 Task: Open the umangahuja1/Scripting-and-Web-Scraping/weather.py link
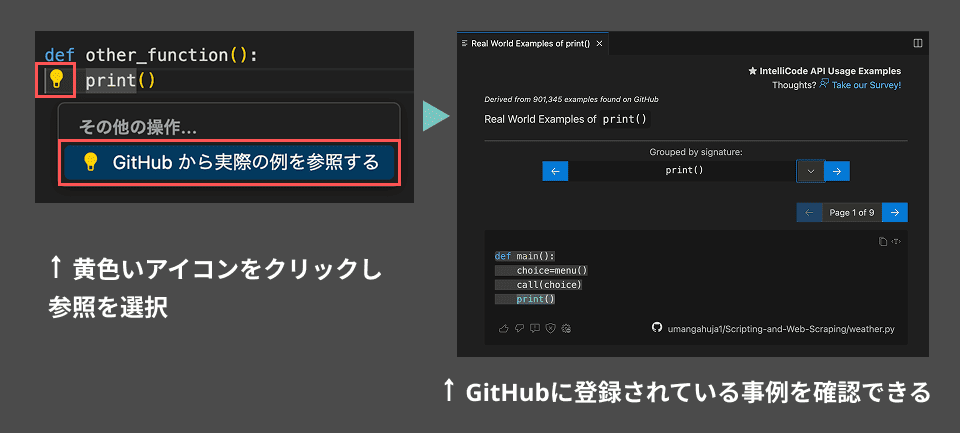click(781, 329)
